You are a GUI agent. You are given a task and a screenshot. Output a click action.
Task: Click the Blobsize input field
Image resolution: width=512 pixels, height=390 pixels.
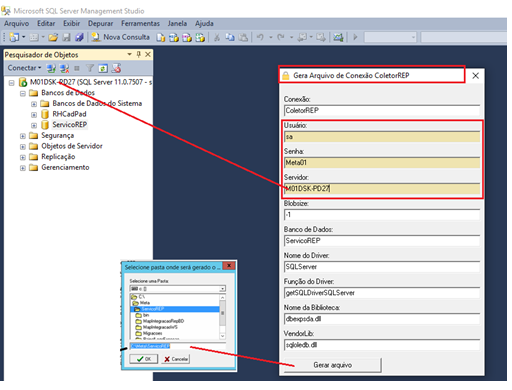pos(382,215)
